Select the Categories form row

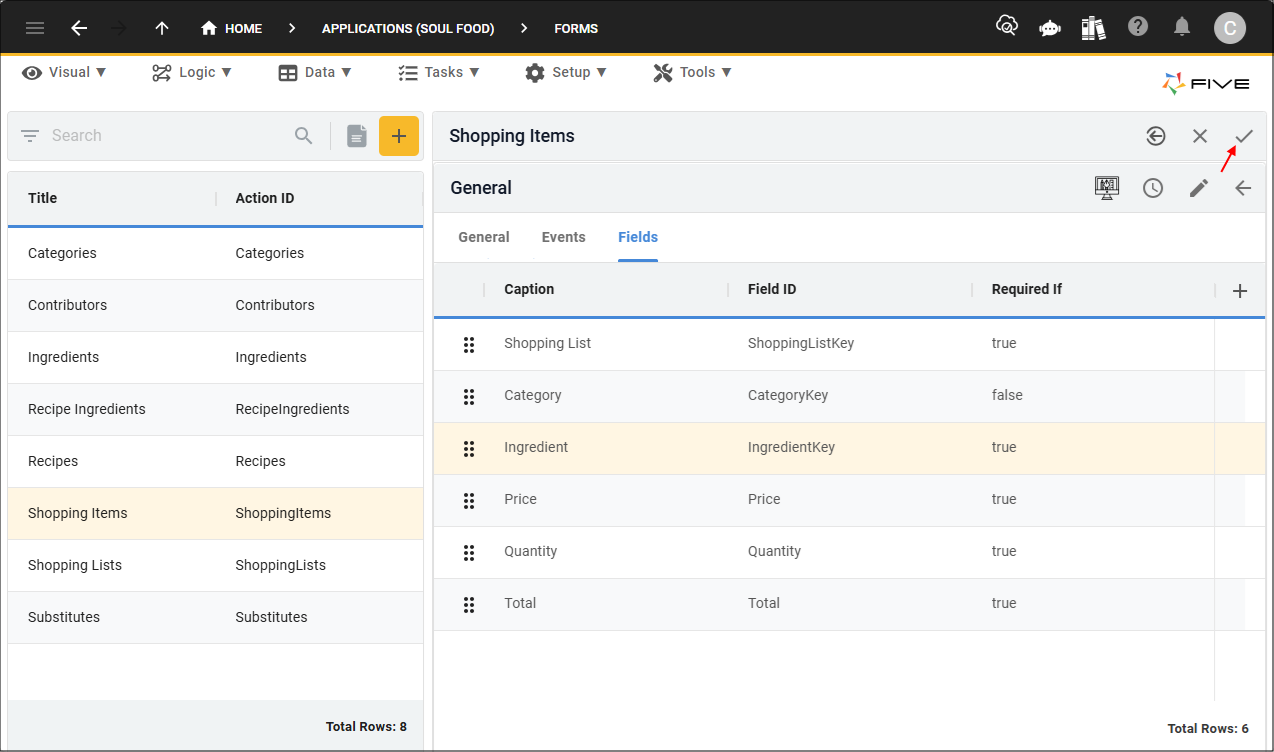click(215, 253)
